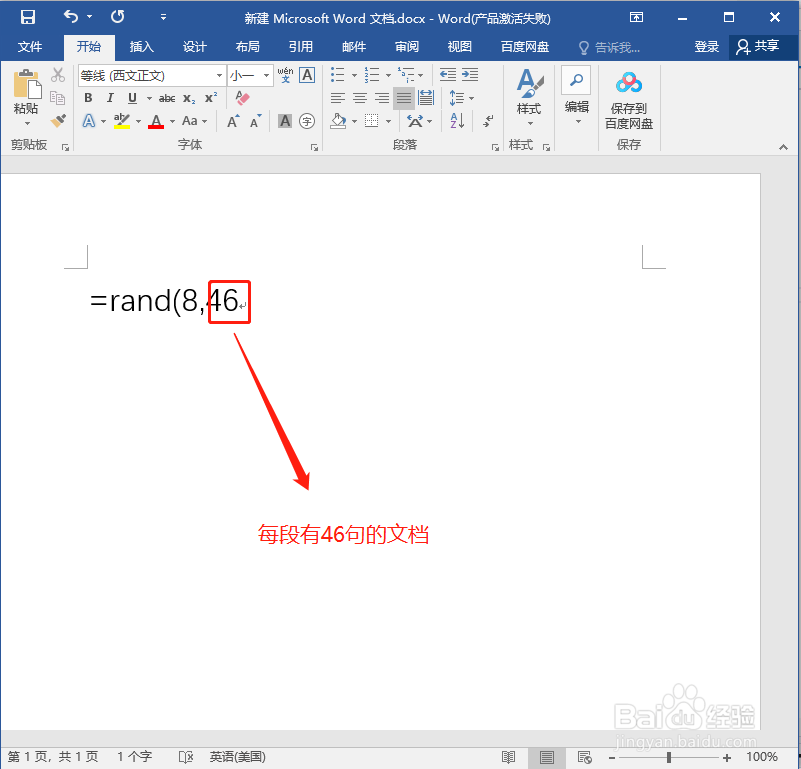Increase font size
Image resolution: width=801 pixels, height=769 pixels.
point(233,121)
